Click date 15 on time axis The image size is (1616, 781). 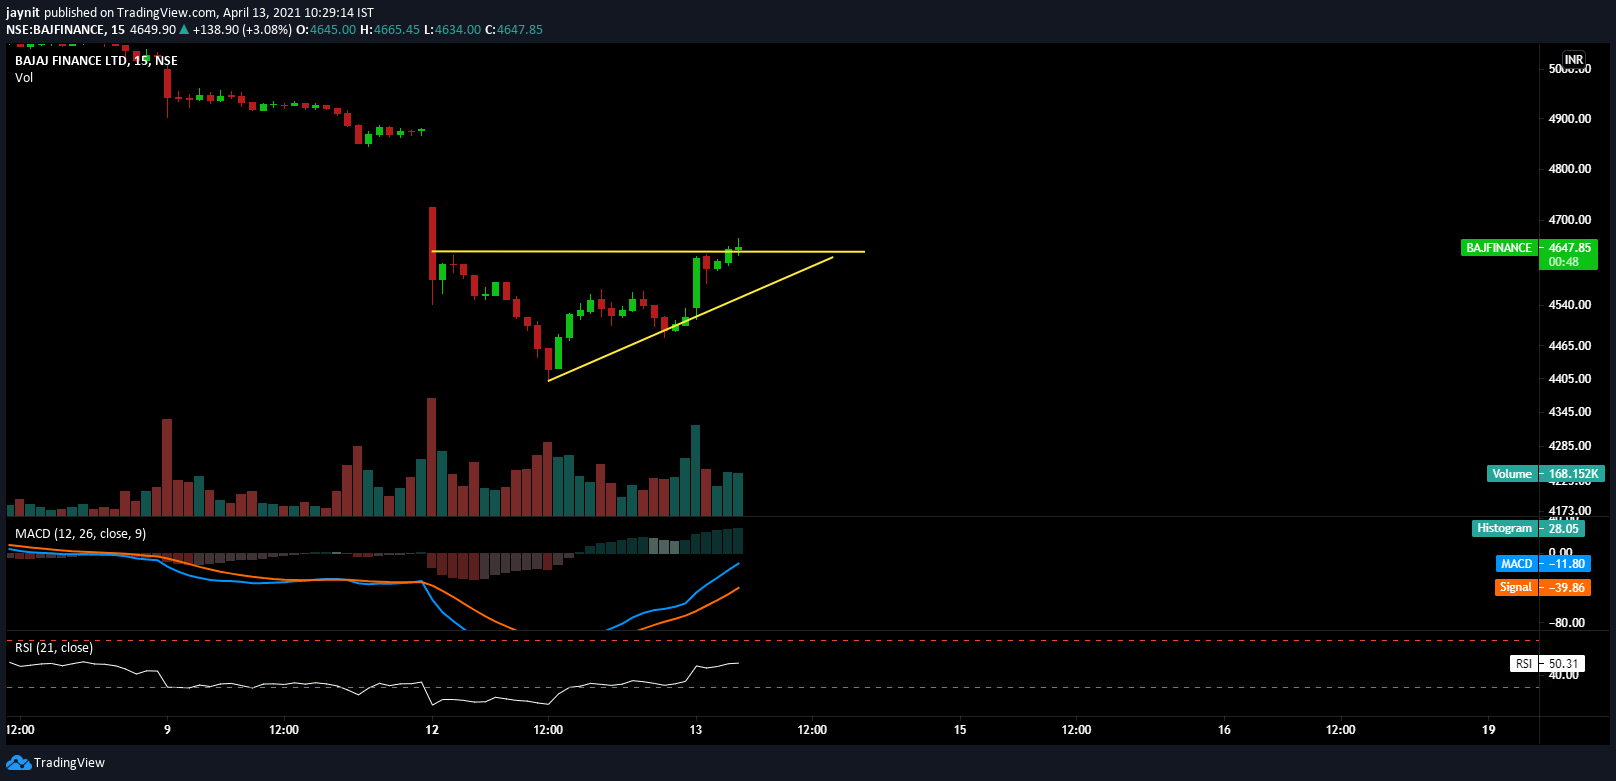(960, 730)
